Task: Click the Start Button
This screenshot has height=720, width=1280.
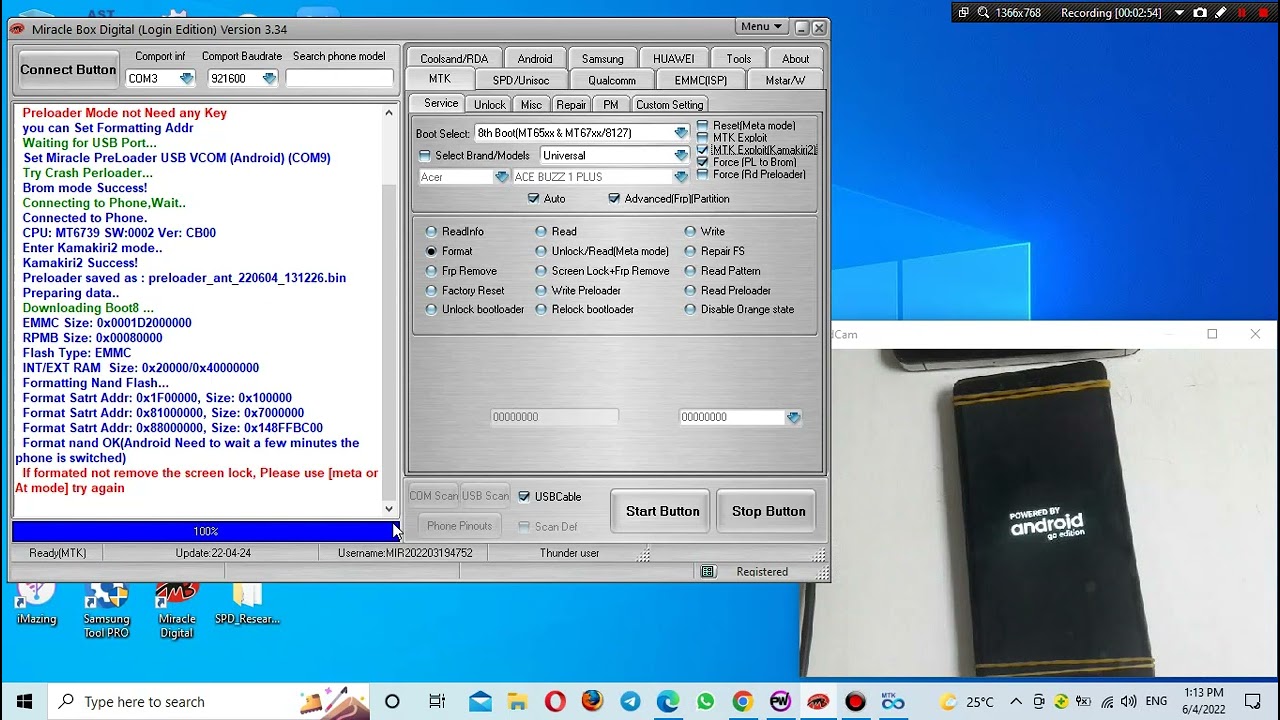Action: [662, 511]
